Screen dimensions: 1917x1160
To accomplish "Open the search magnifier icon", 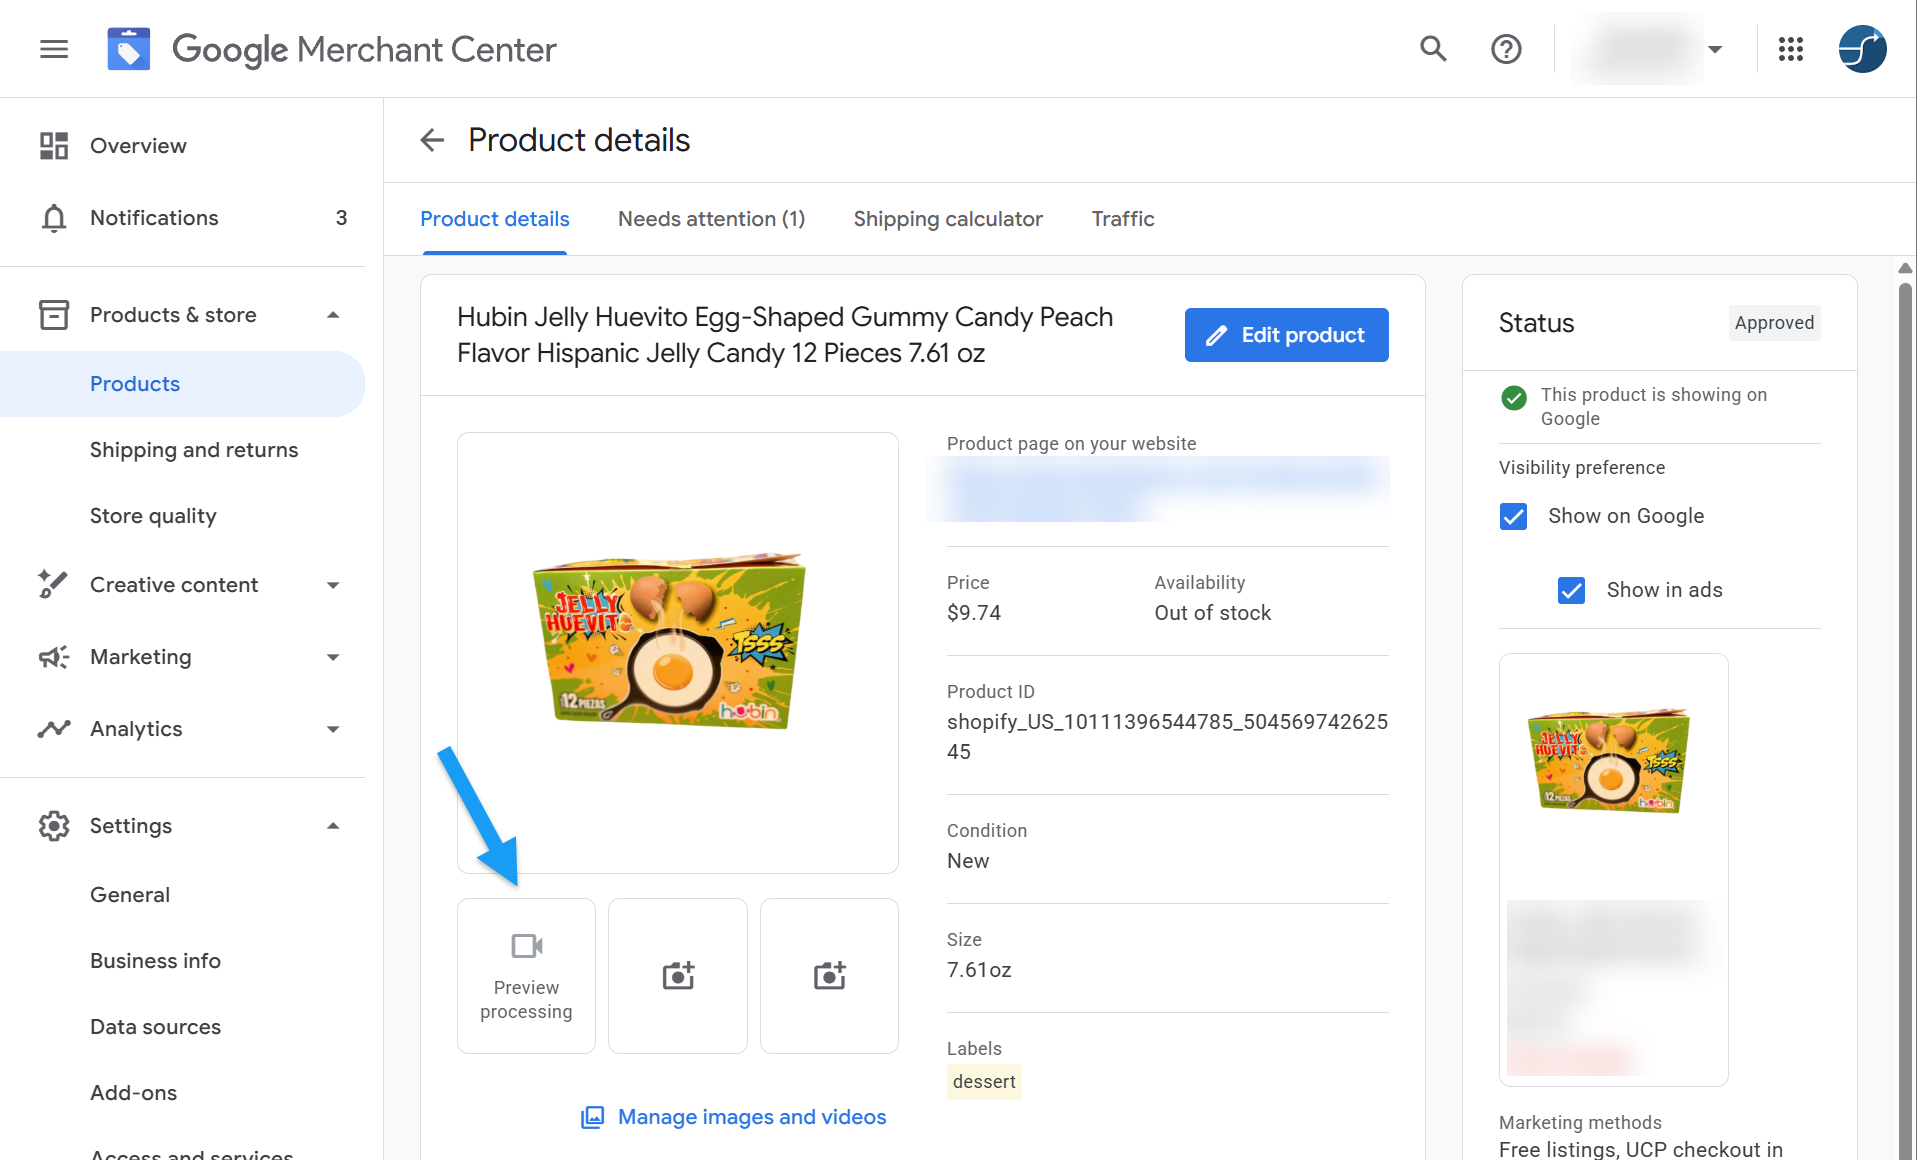I will pos(1433,49).
